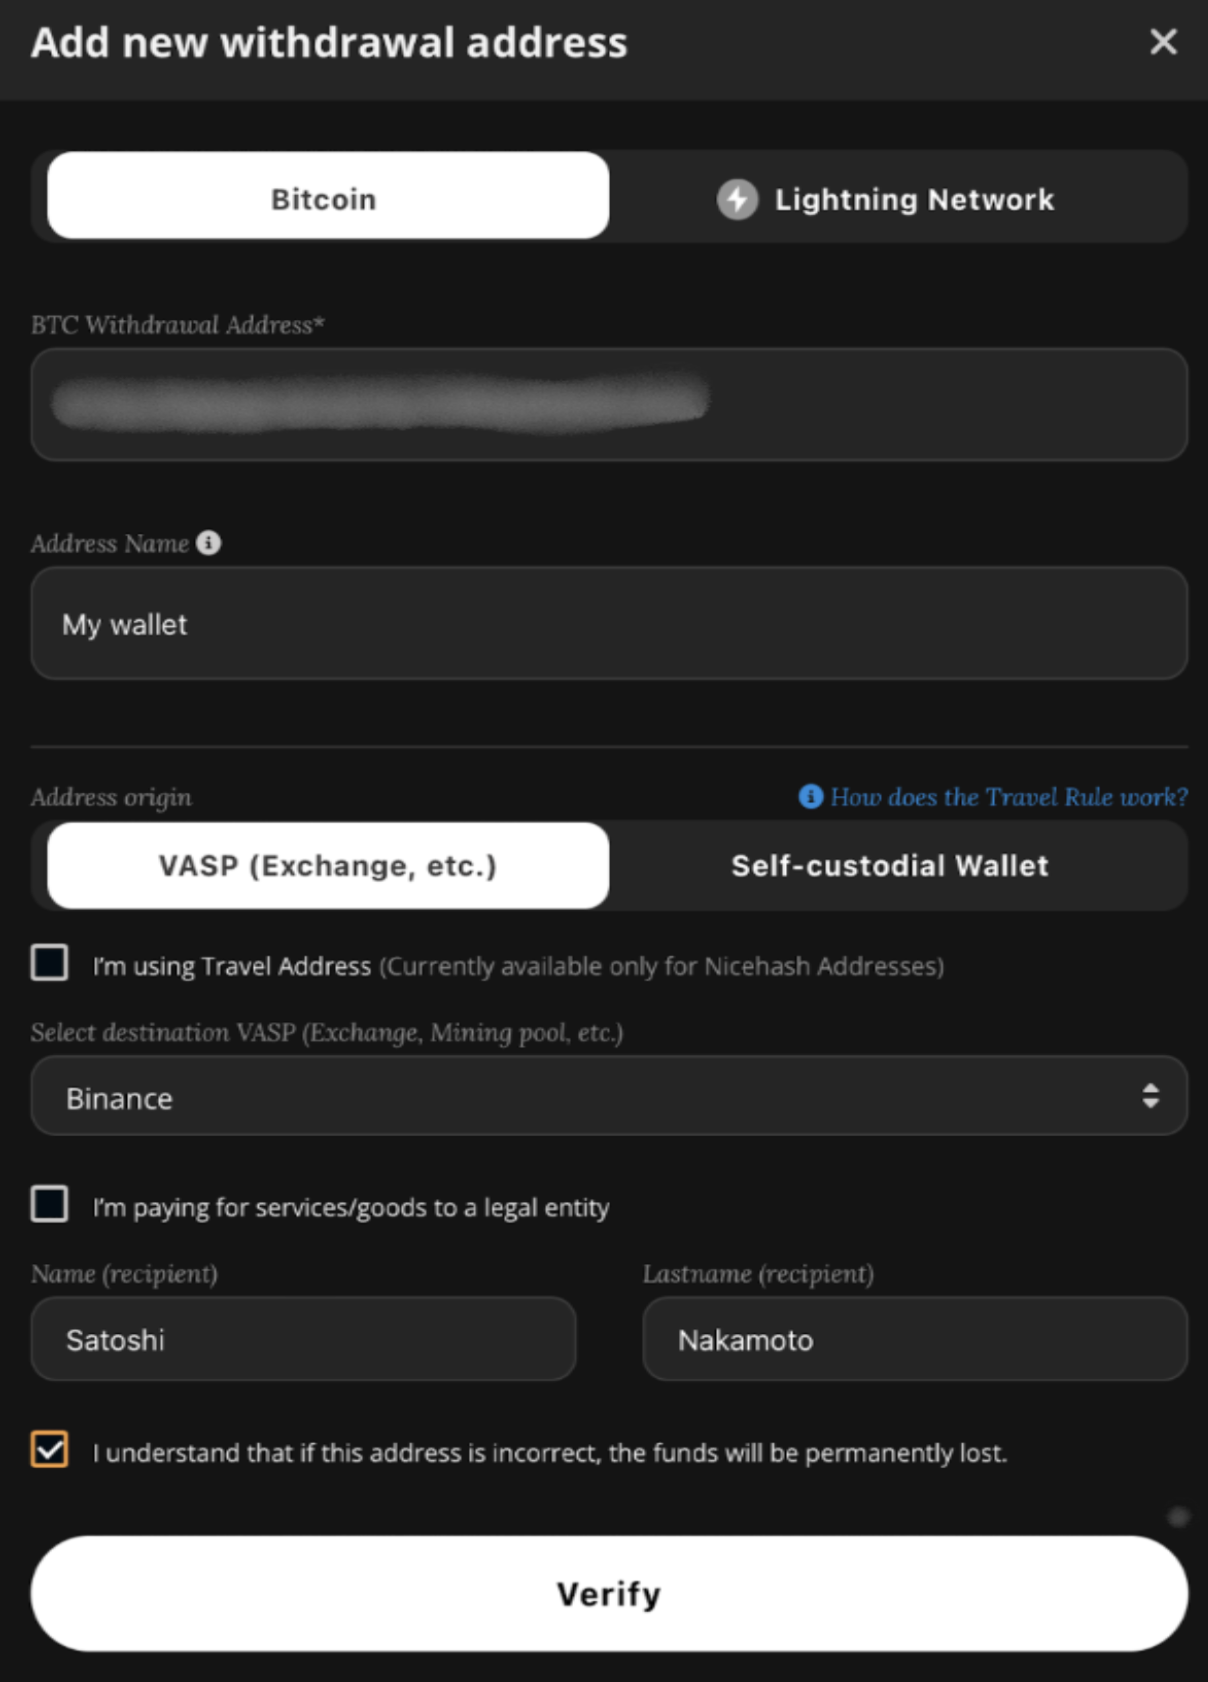Choose Self-custodial Wallet as address origin
This screenshot has height=1682, width=1208.
(x=890, y=865)
